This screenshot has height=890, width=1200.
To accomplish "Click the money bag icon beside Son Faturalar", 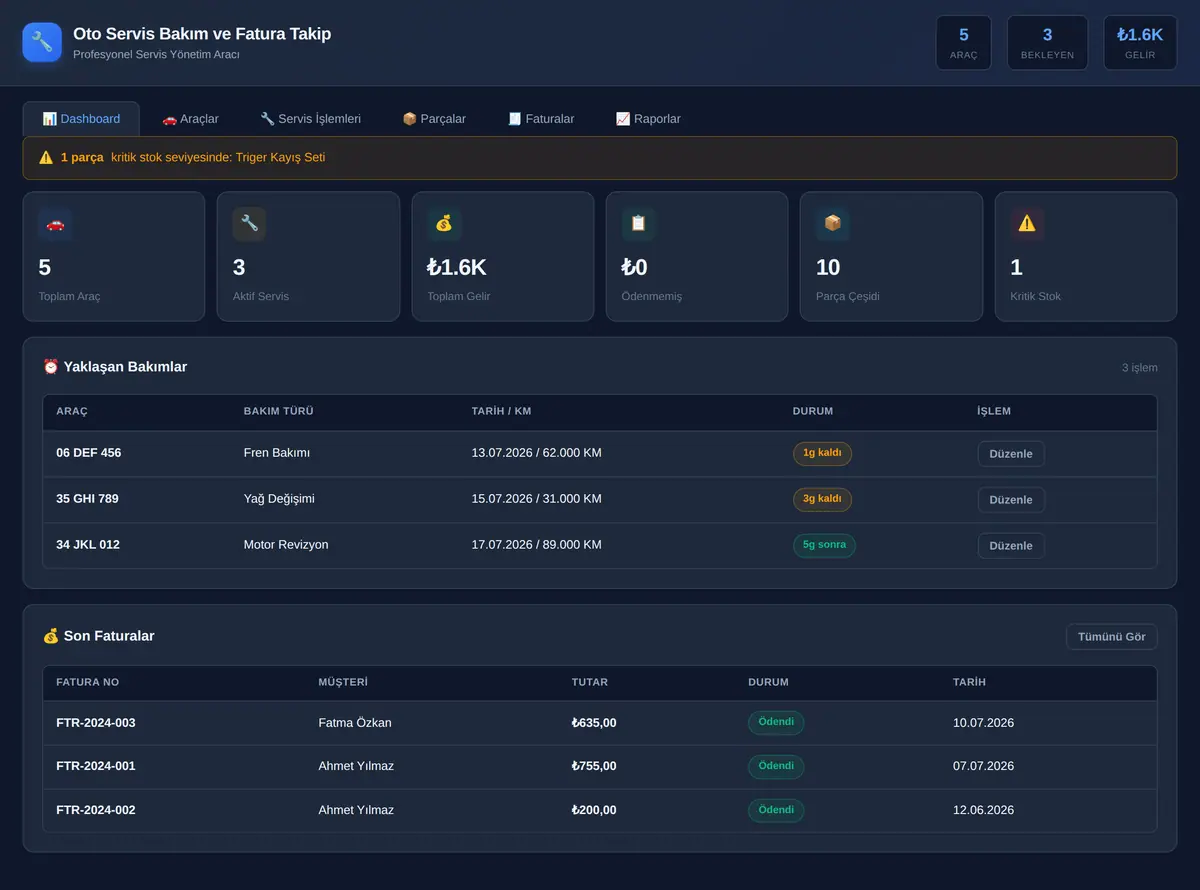I will (x=51, y=636).
